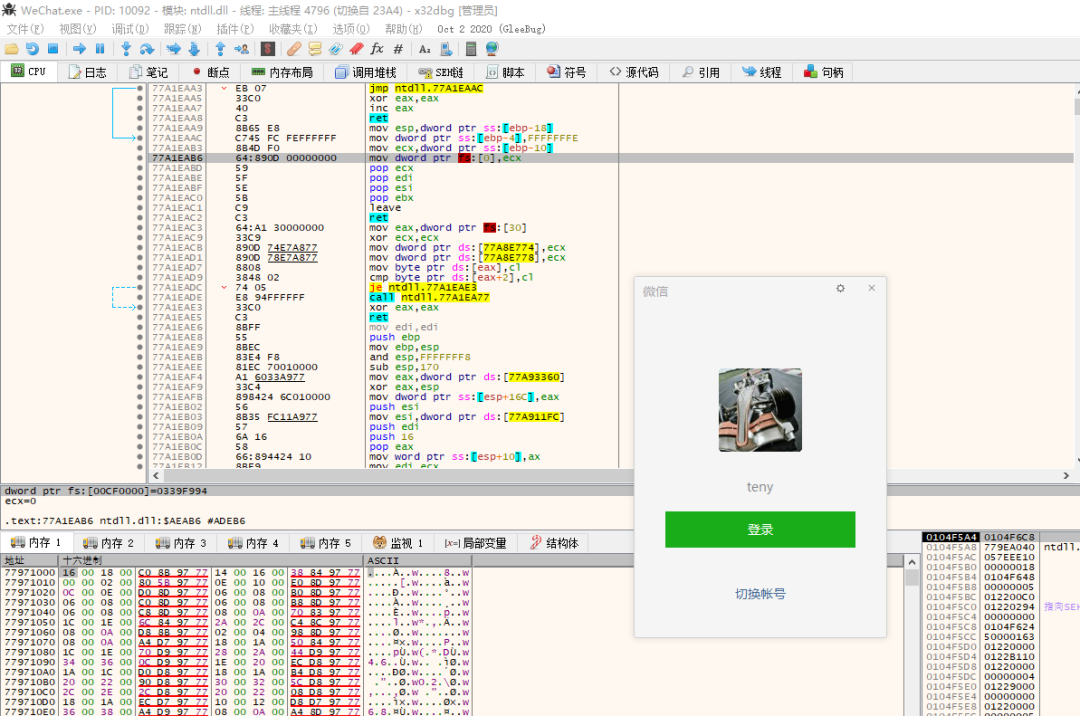Open the 调试(D) menu
The width and height of the screenshot is (1080, 716).
coord(130,29)
